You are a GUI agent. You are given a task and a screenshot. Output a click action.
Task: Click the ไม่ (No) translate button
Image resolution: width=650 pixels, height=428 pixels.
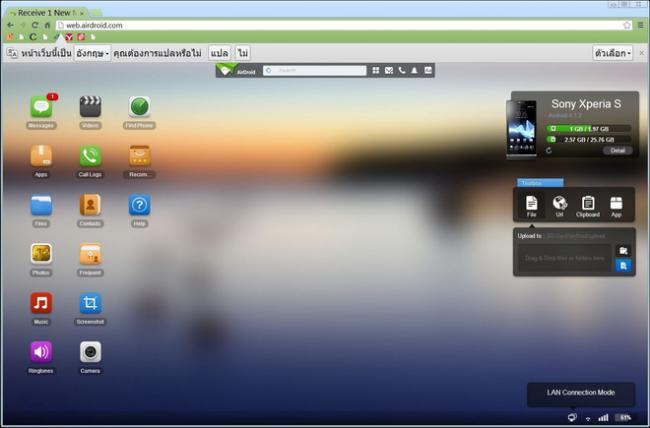click(x=243, y=54)
